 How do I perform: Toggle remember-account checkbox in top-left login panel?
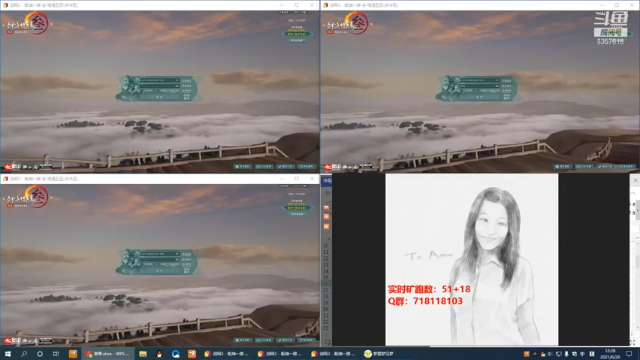tap(142, 91)
